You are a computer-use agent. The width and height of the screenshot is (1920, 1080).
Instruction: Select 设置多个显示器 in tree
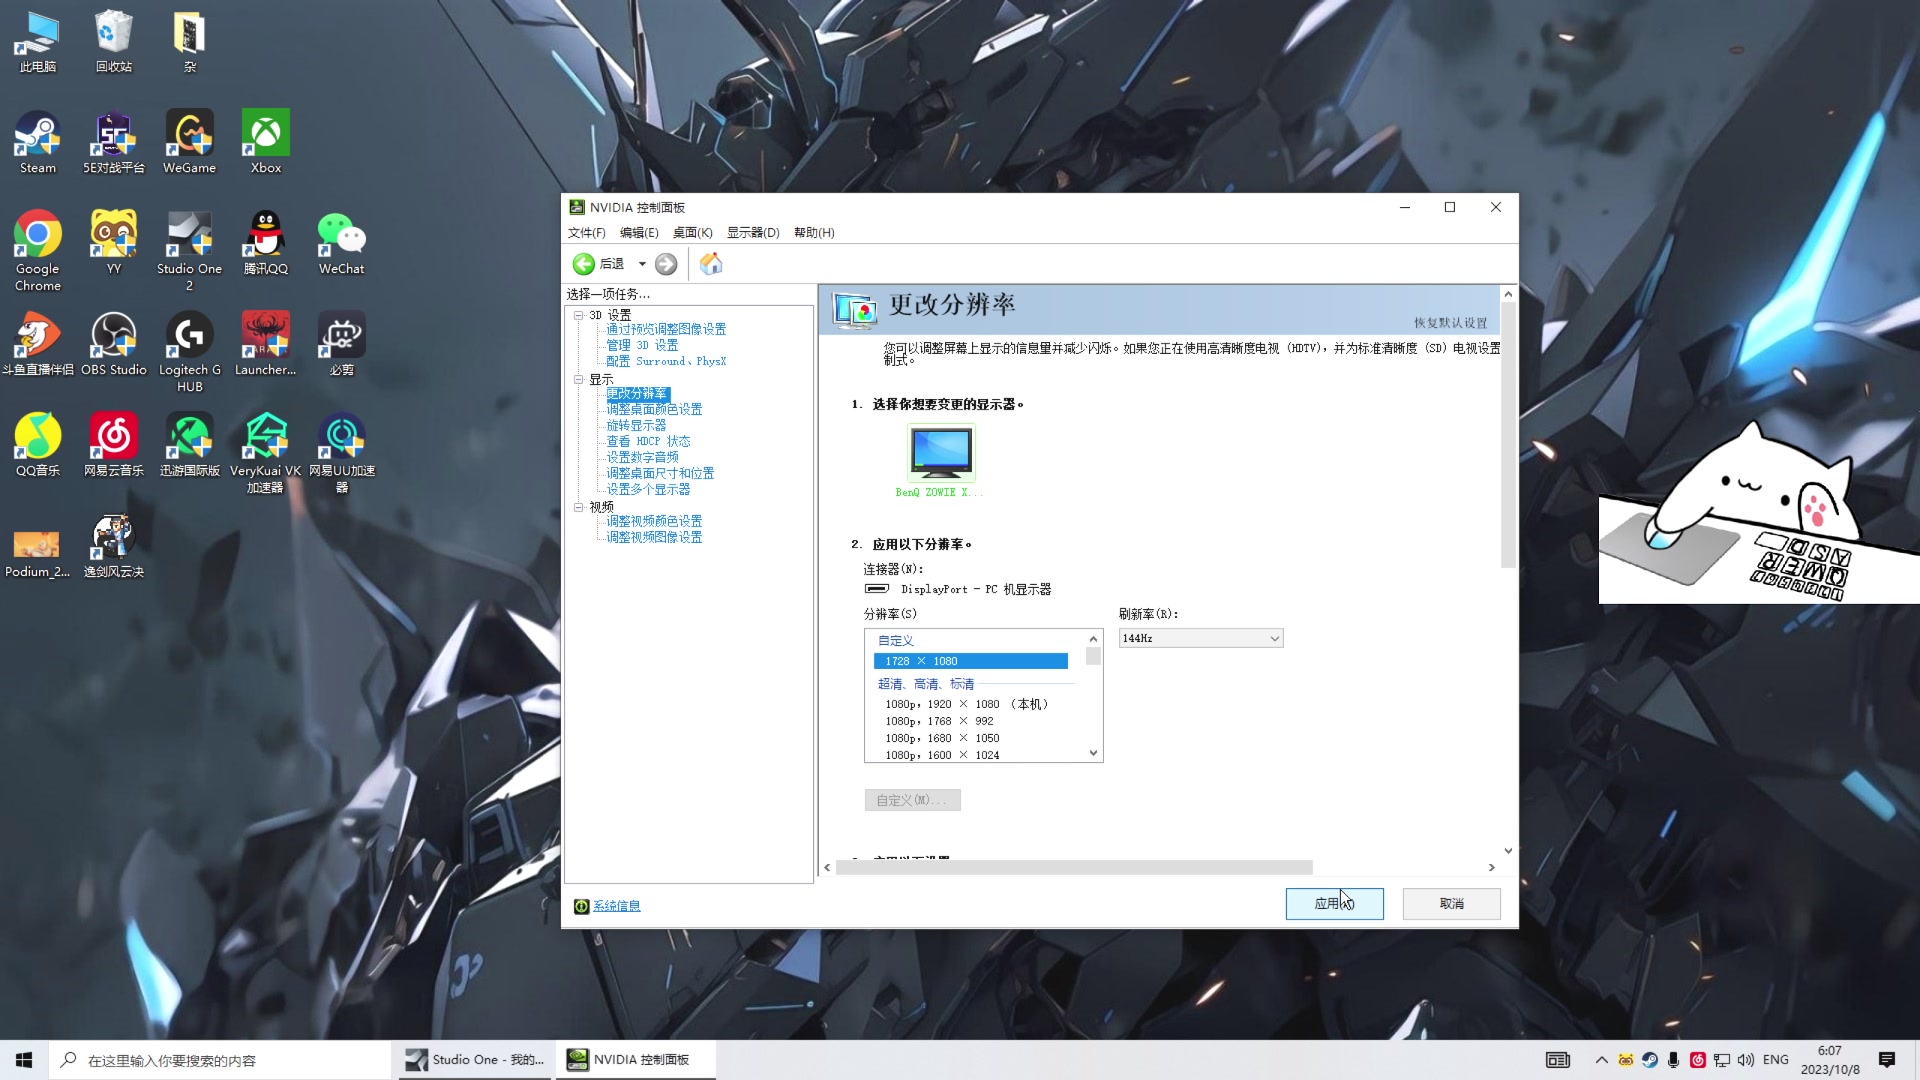click(x=648, y=489)
